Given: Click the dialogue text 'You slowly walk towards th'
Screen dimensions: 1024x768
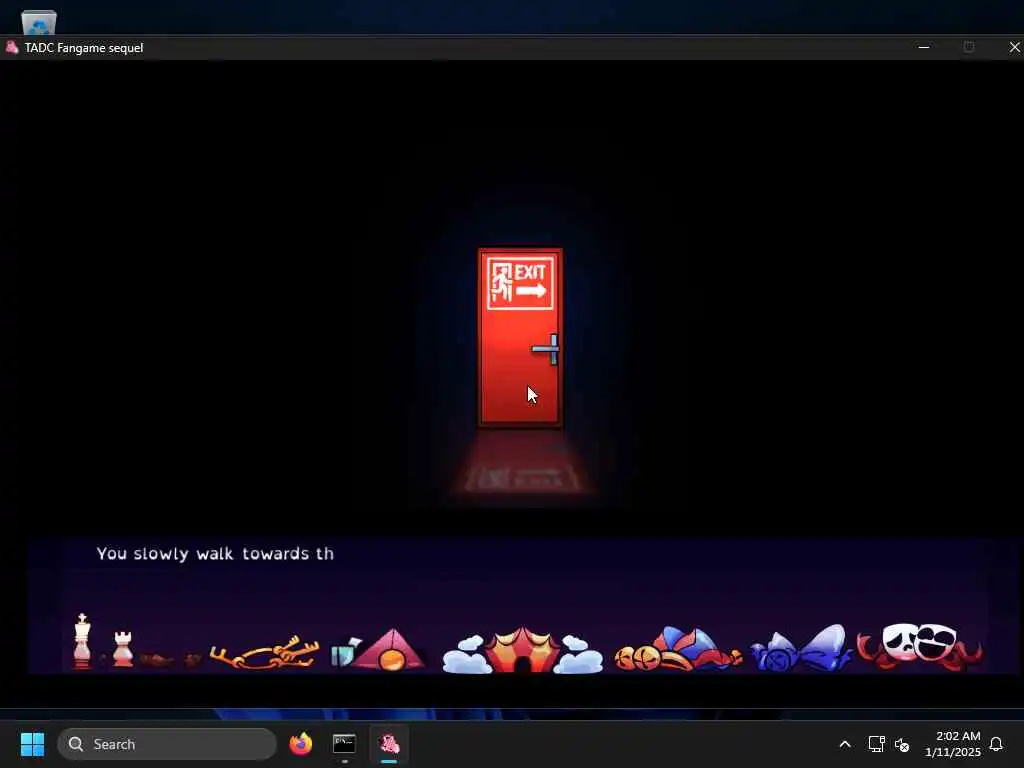Looking at the screenshot, I should (215, 554).
